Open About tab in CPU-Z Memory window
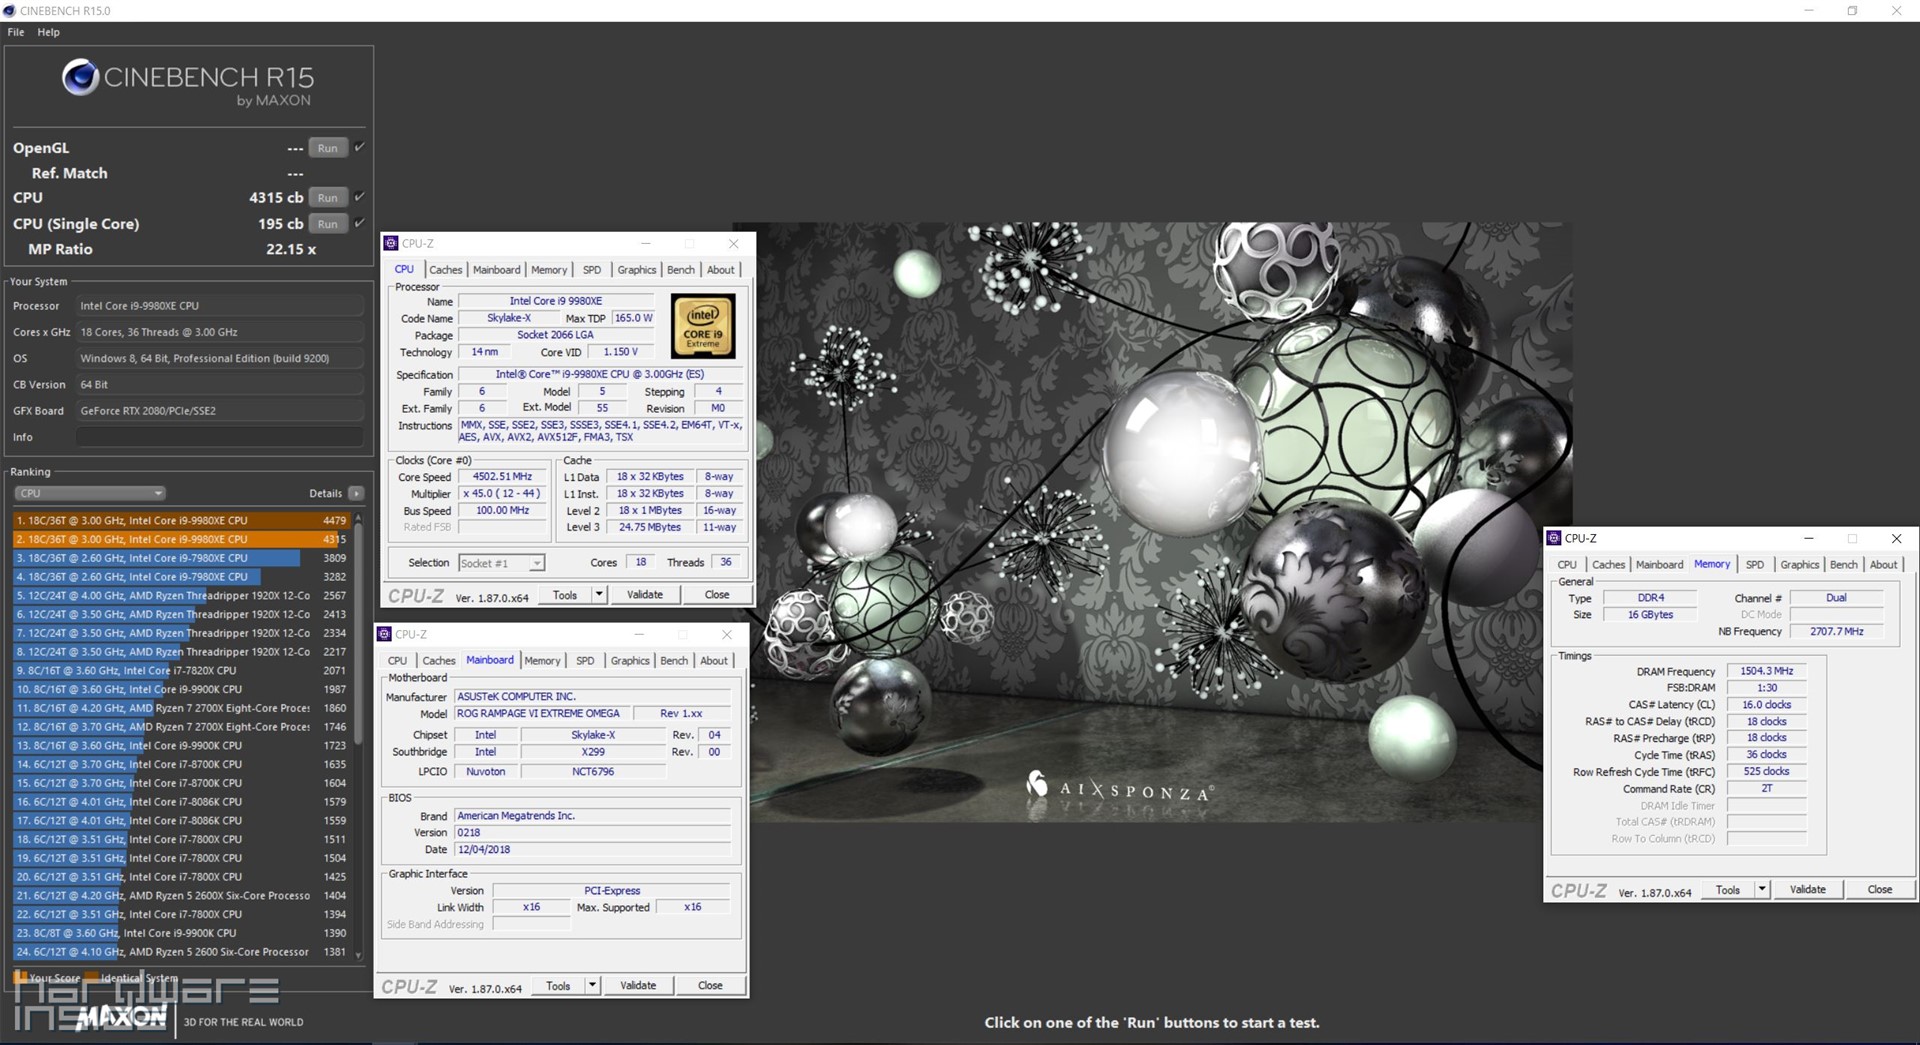Screen dimensions: 1920x1045 click(x=1884, y=565)
